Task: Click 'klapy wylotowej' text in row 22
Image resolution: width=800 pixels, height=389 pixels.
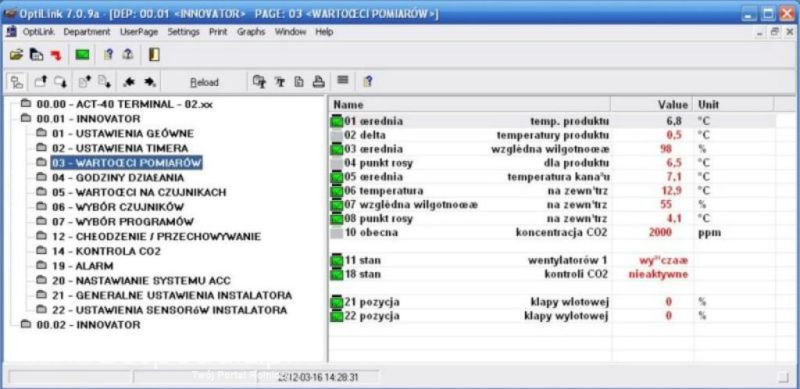Action: coord(566,316)
